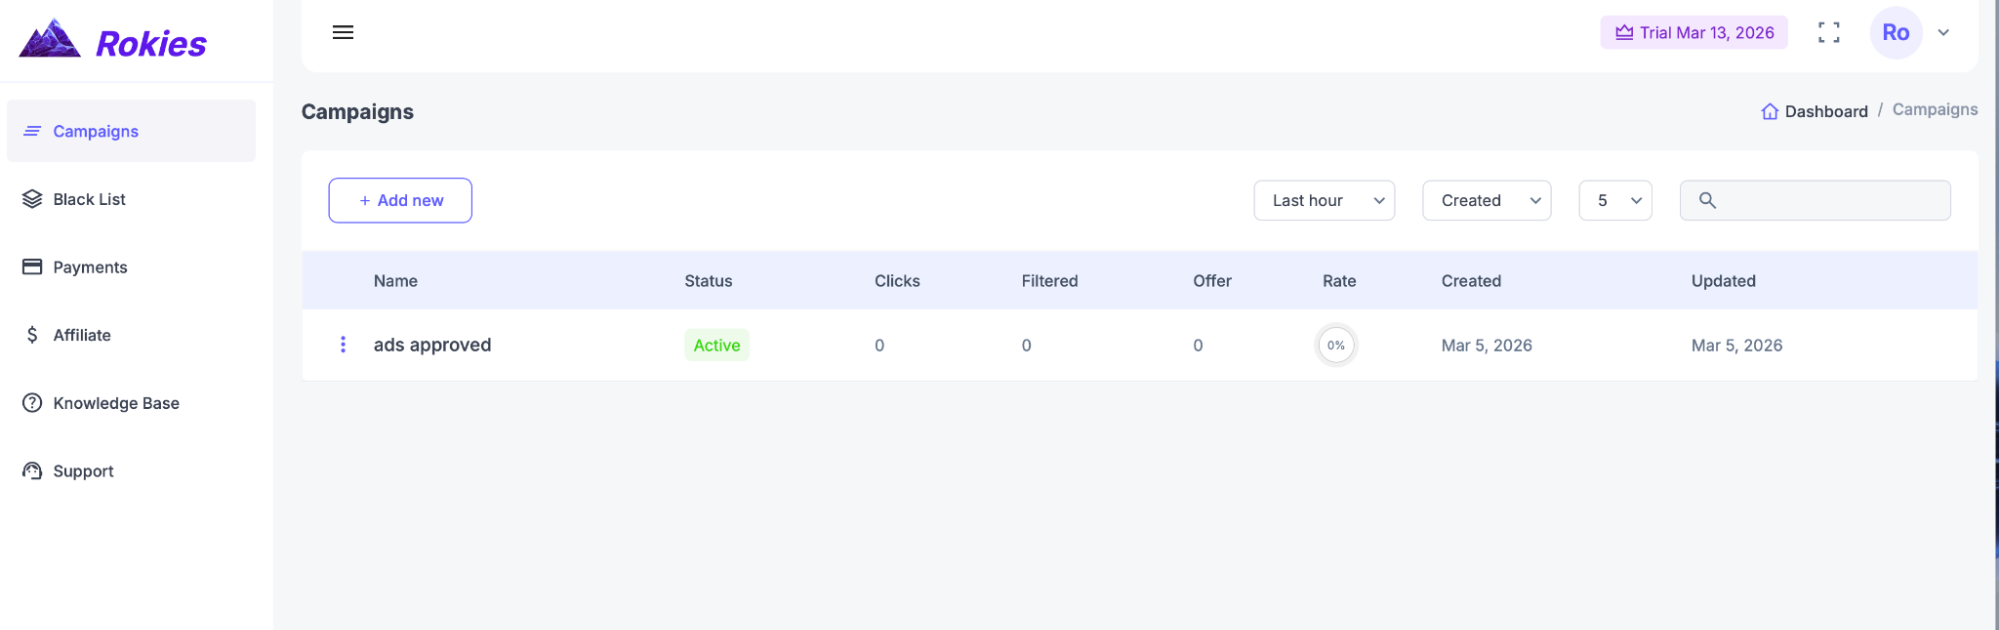Click the Dashboard home icon
Image resolution: width=1999 pixels, height=630 pixels.
[x=1769, y=111]
